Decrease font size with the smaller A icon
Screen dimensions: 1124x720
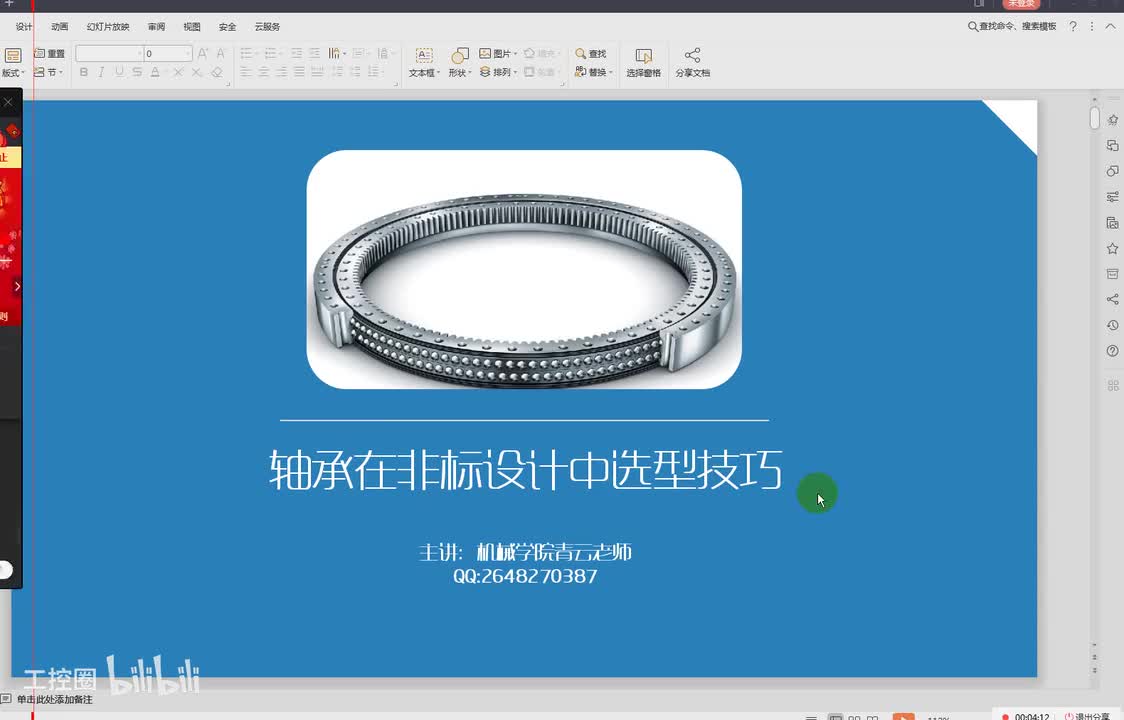pyautogui.click(x=221, y=54)
